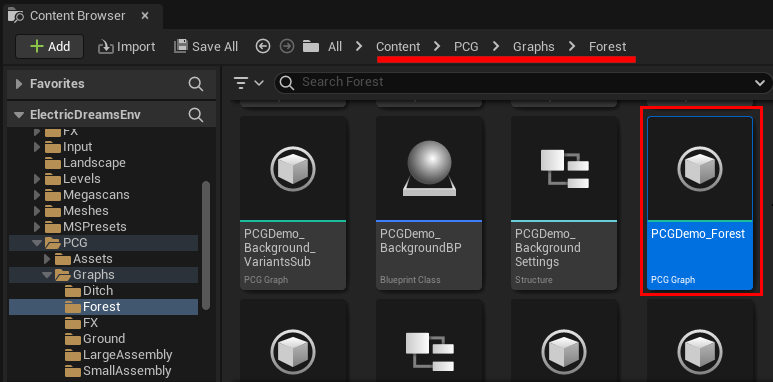Click the Import button
Screen dimensions: 773x382
(127, 47)
